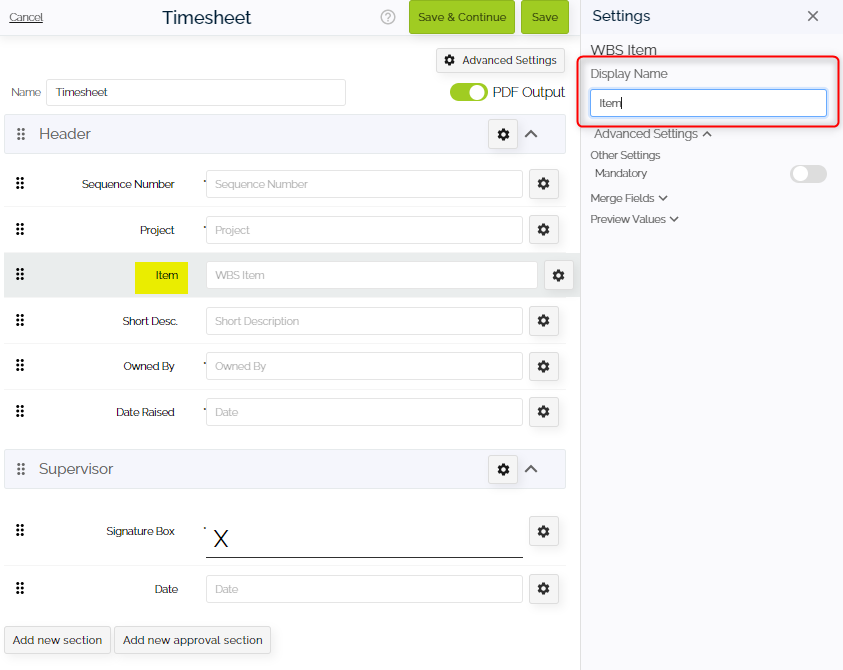Screen dimensions: 843x670
Task: Collapse the Header section chevron
Action: pos(531,134)
